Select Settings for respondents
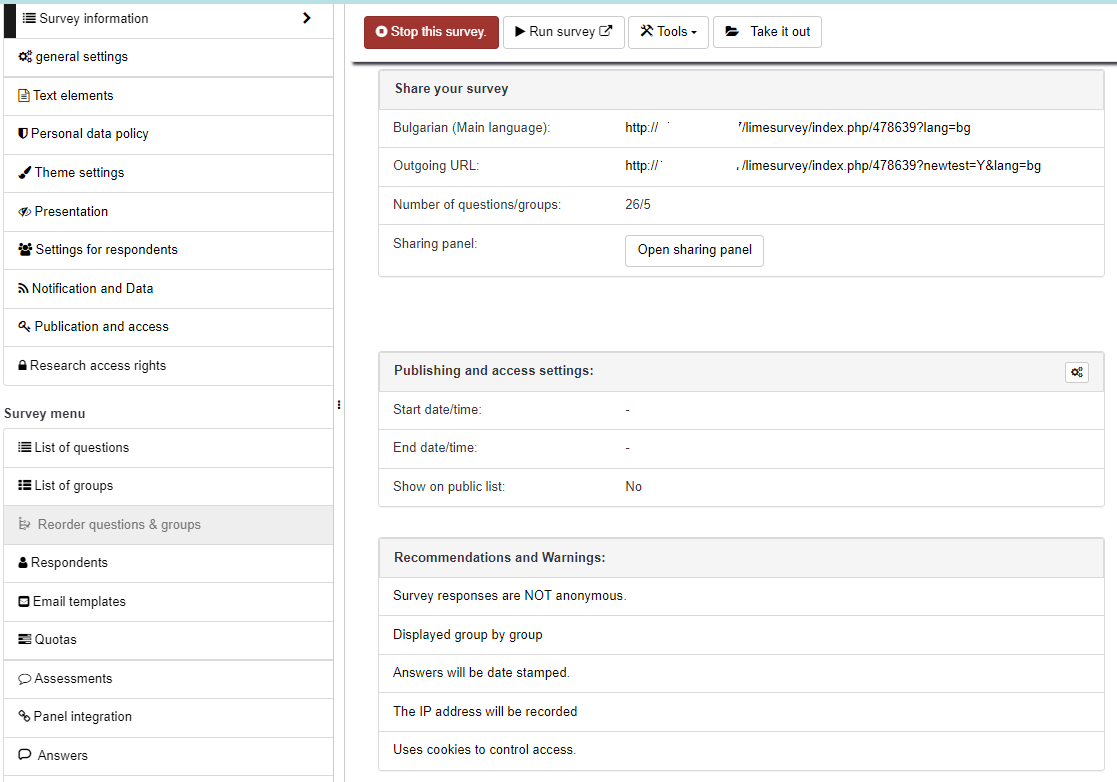1117x782 pixels. point(168,250)
